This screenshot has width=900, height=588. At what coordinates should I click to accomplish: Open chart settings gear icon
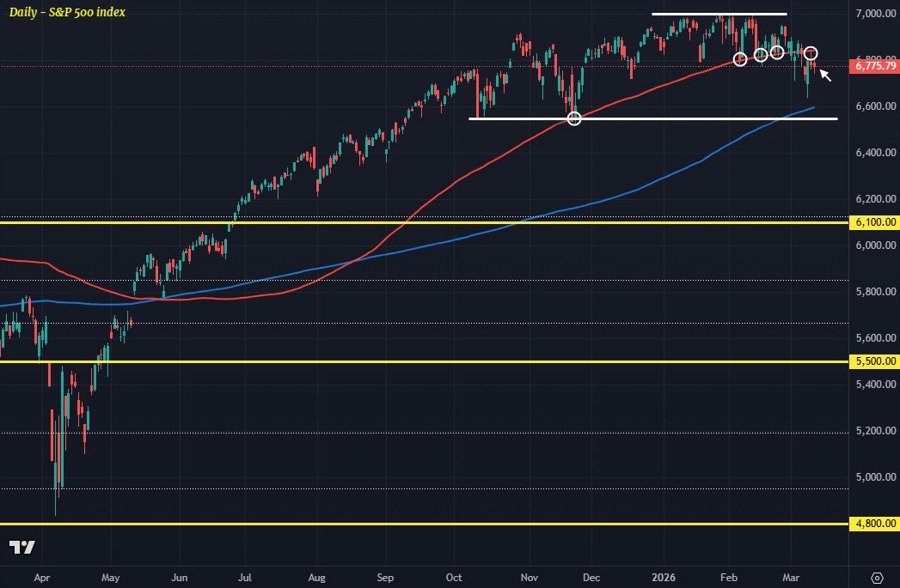pos(877,578)
